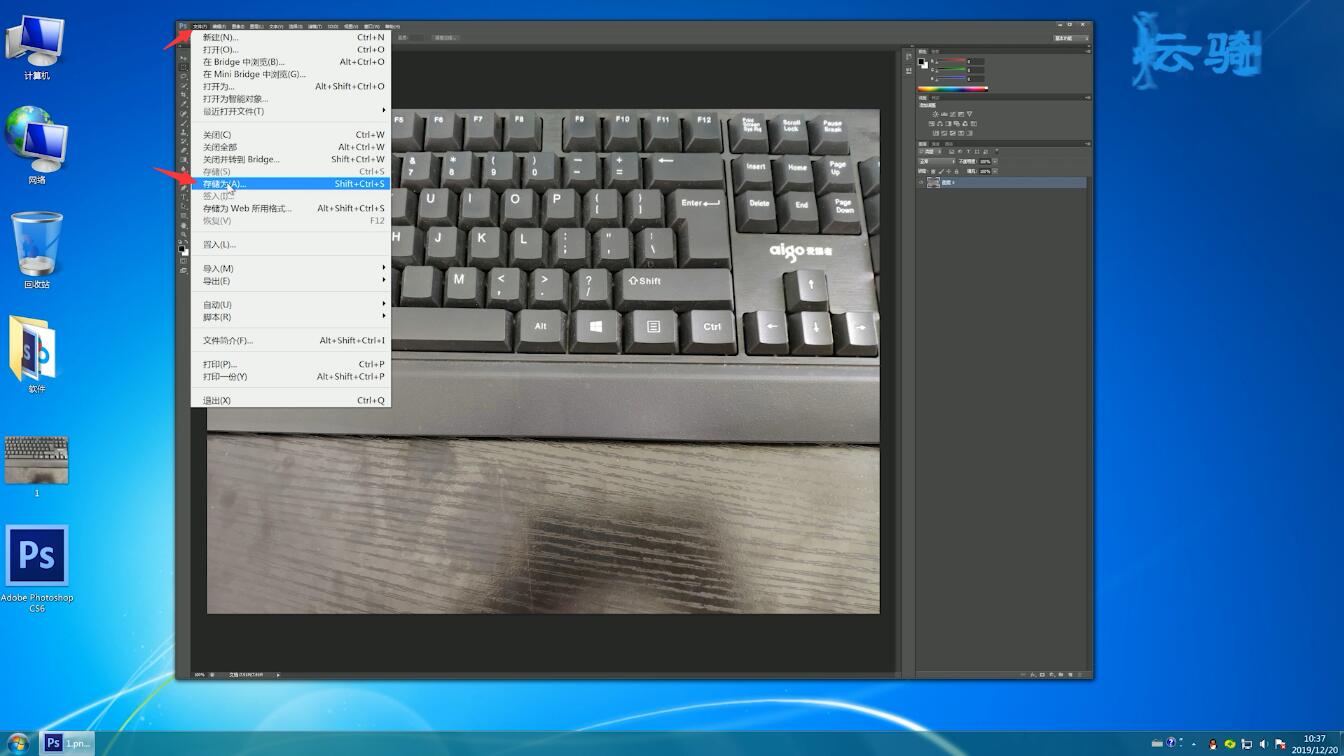This screenshot has height=756, width=1344.
Task: Click the rainbow color spectrum ramp
Action: coord(953,89)
